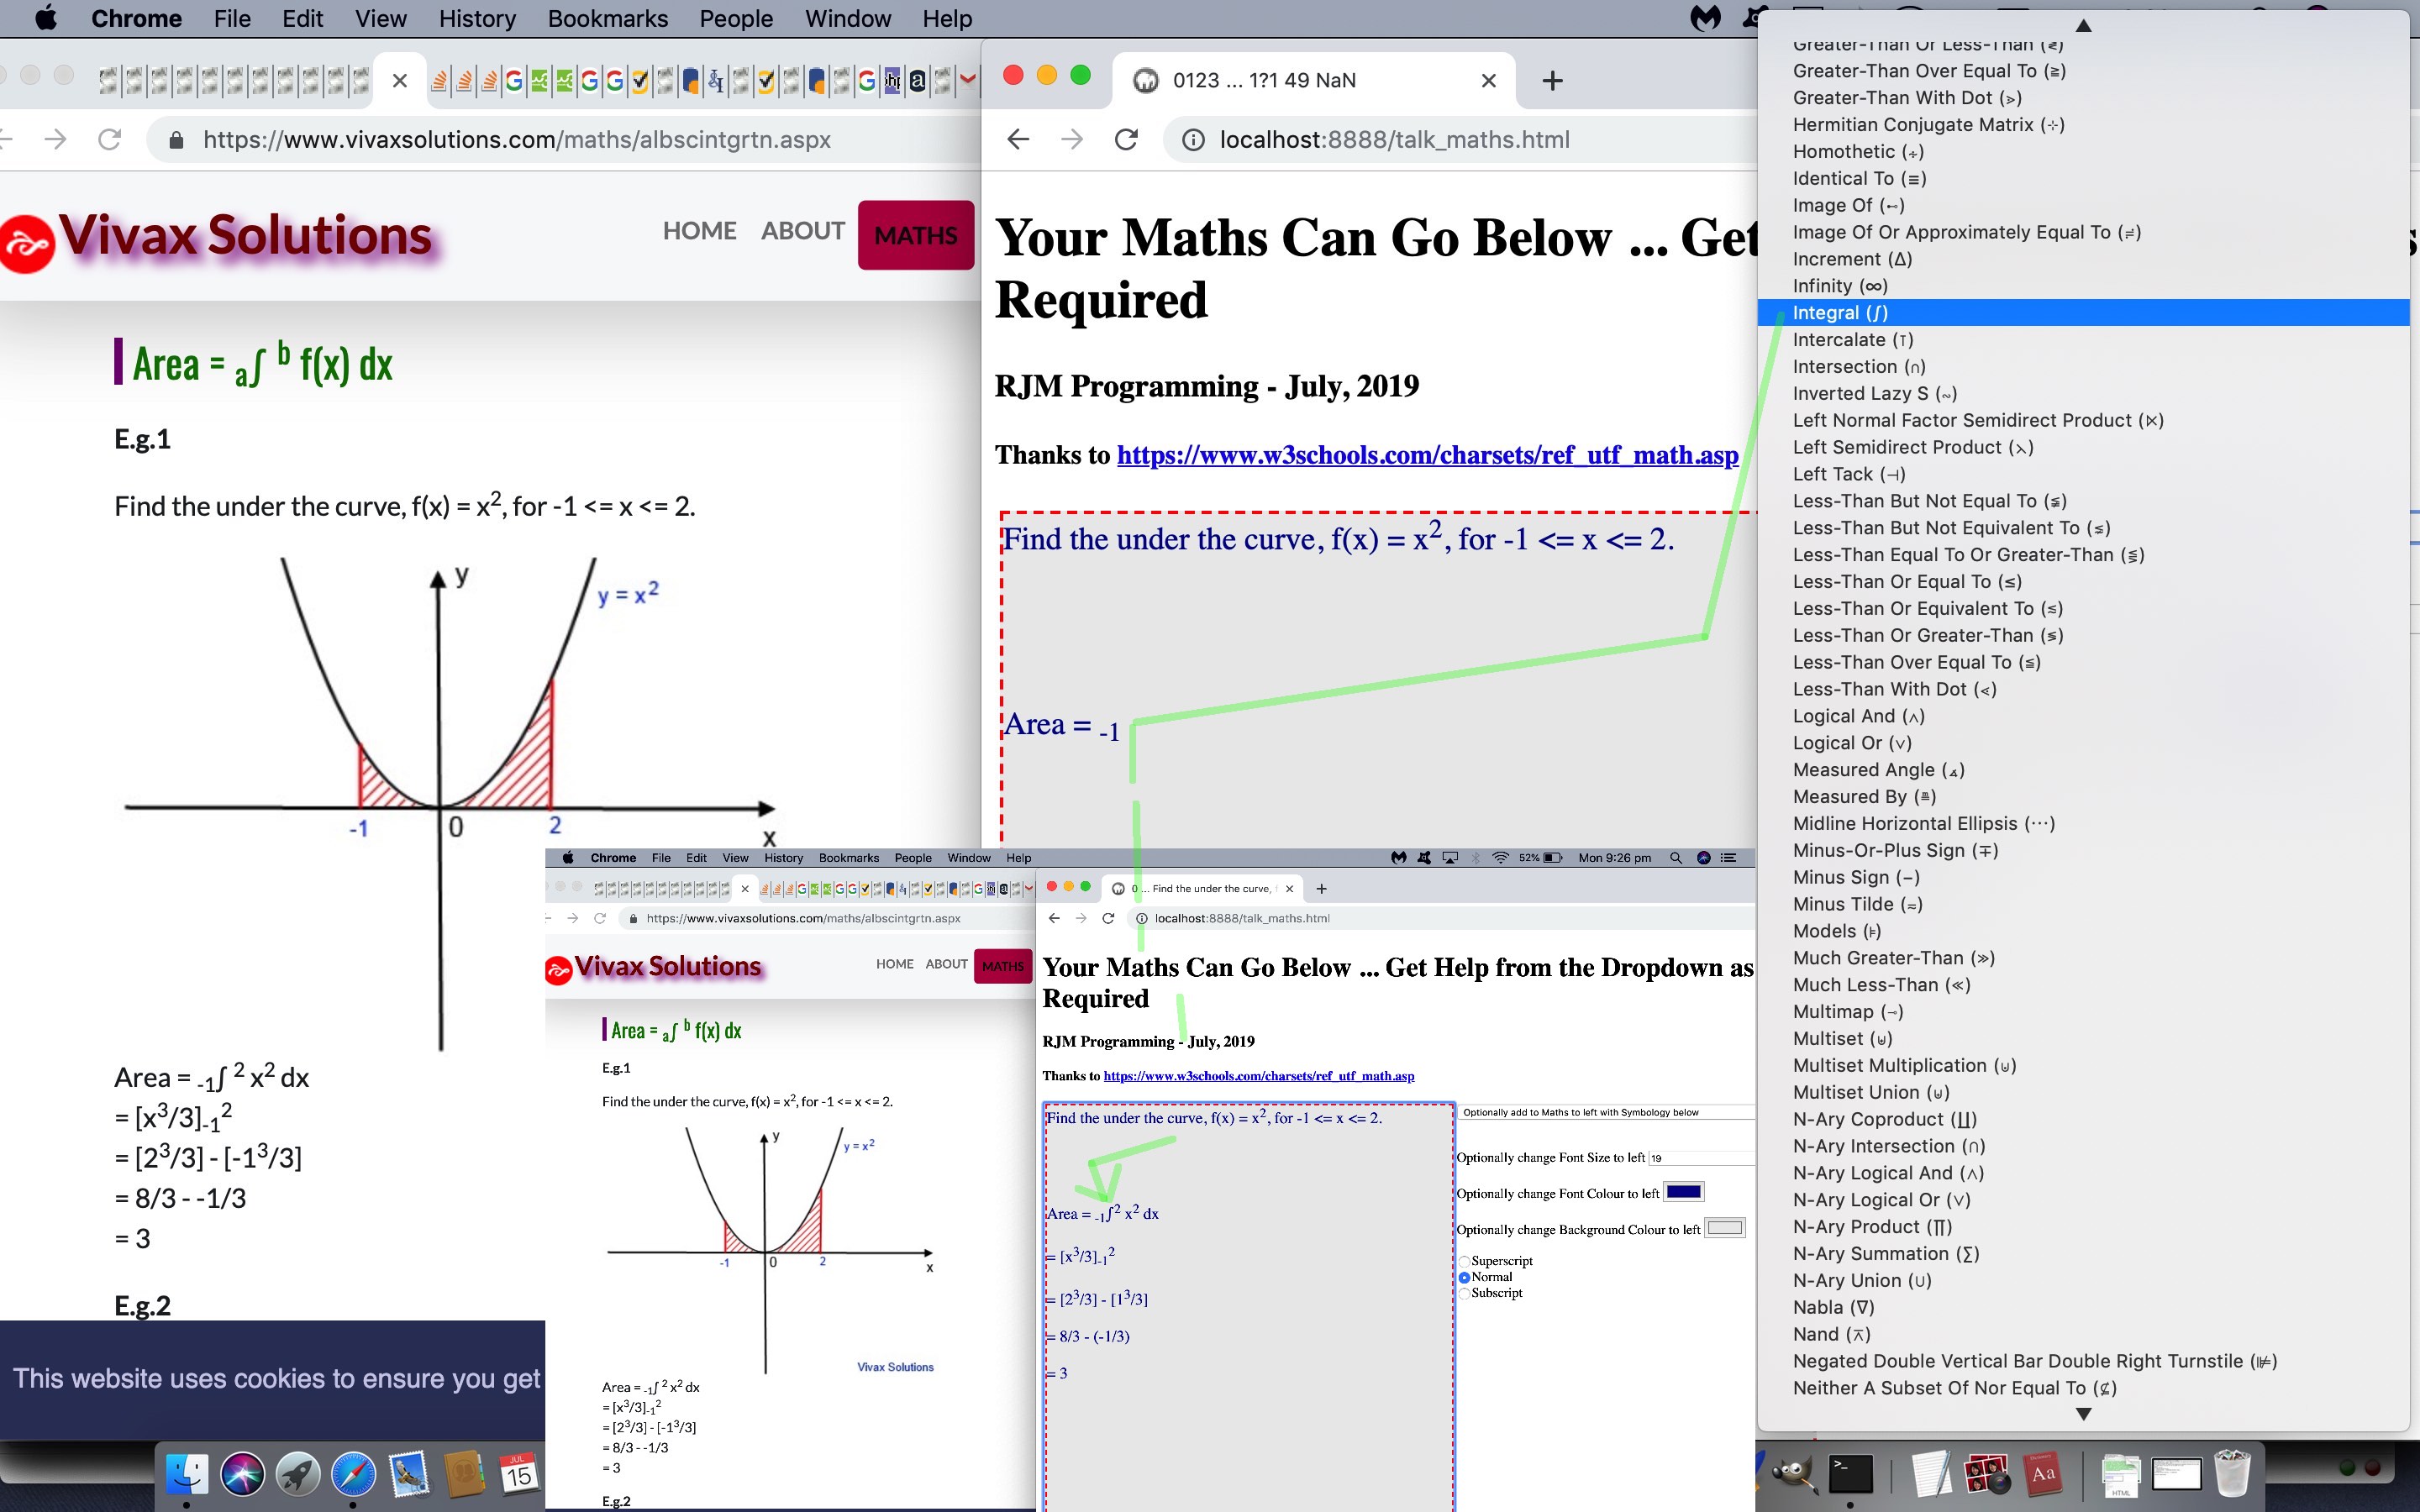Select Superscript radio in inset screenshot
The height and width of the screenshot is (1512, 2420).
click(x=1464, y=1261)
